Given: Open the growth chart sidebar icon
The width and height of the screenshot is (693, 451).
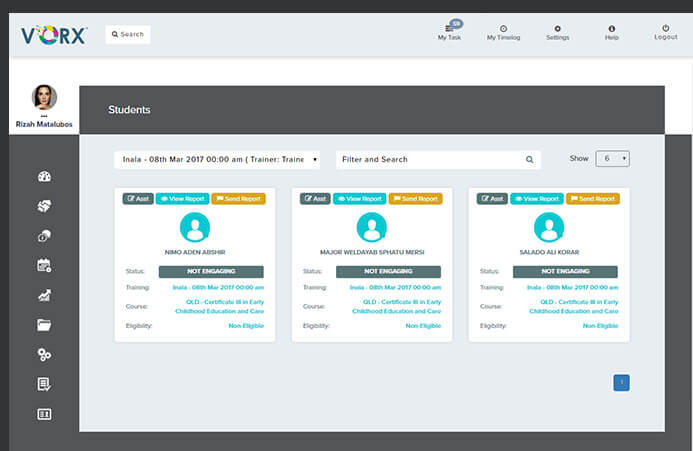Looking at the screenshot, I should point(44,295).
